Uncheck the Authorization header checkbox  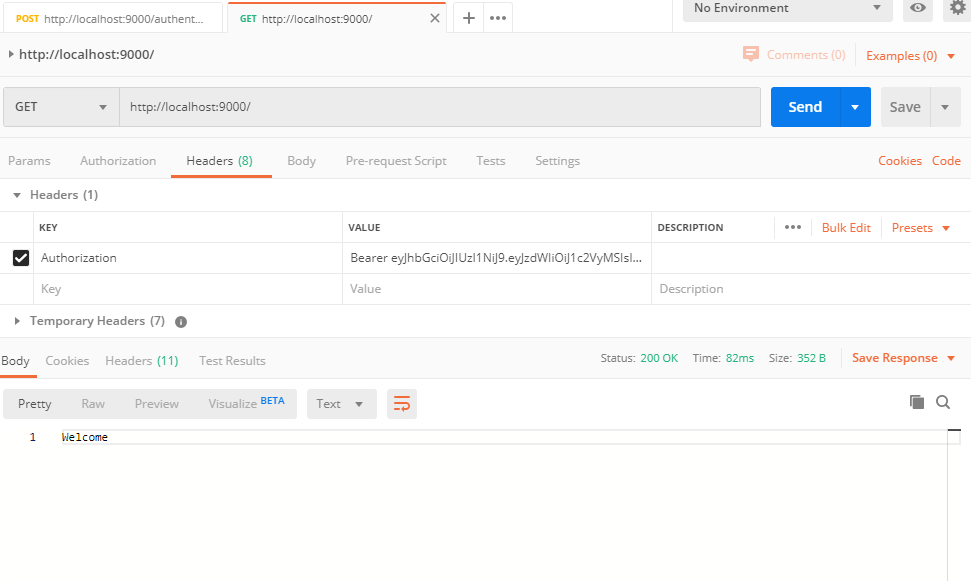click(x=21, y=258)
